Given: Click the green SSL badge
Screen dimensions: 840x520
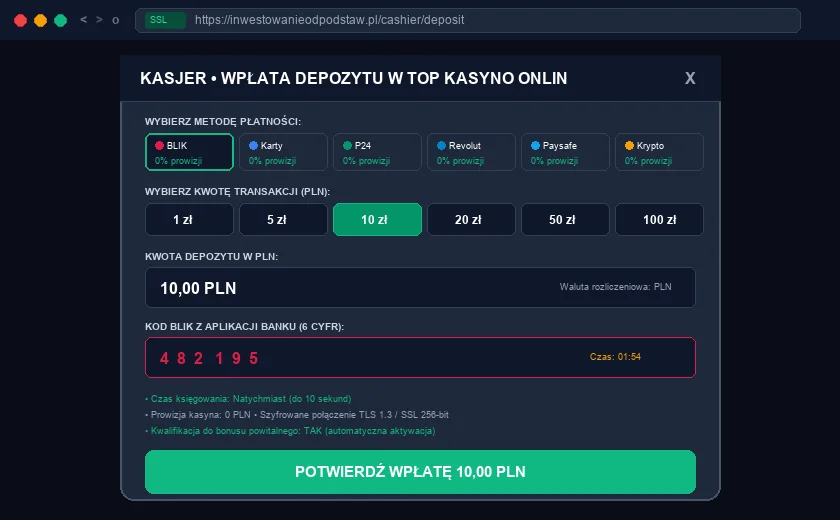Looking at the screenshot, I should click(165, 20).
